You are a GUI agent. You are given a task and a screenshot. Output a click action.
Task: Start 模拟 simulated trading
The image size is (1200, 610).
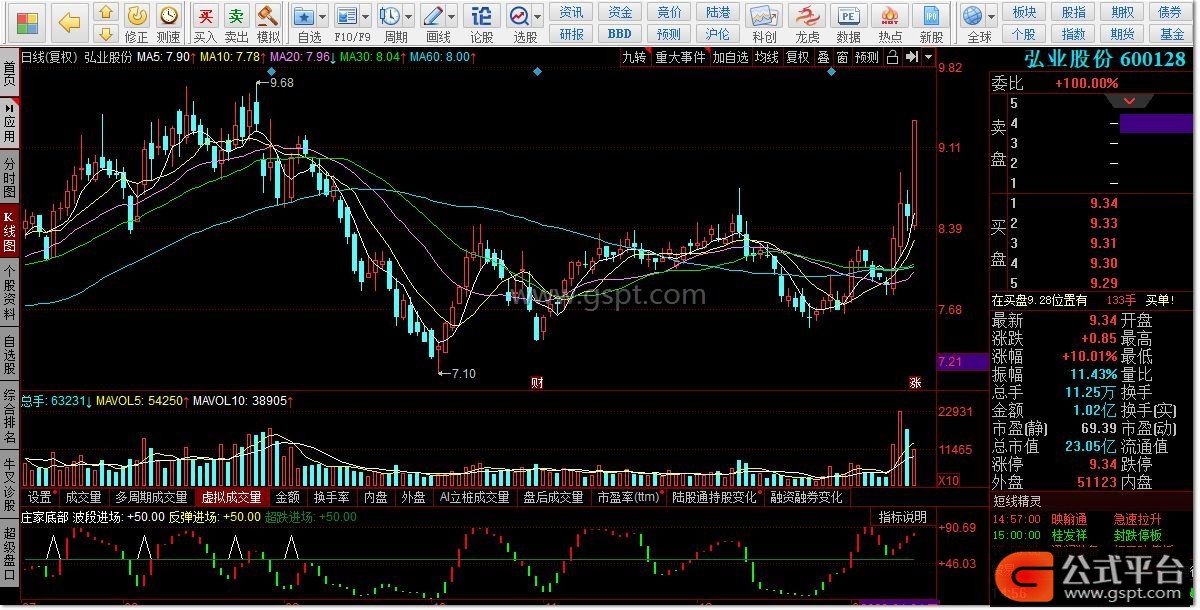pos(268,23)
